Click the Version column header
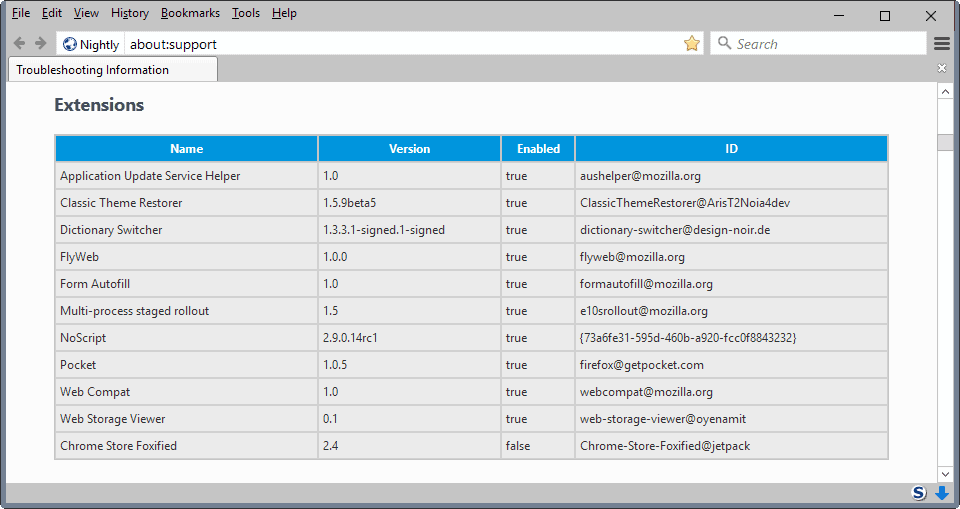The width and height of the screenshot is (960, 509). [410, 149]
